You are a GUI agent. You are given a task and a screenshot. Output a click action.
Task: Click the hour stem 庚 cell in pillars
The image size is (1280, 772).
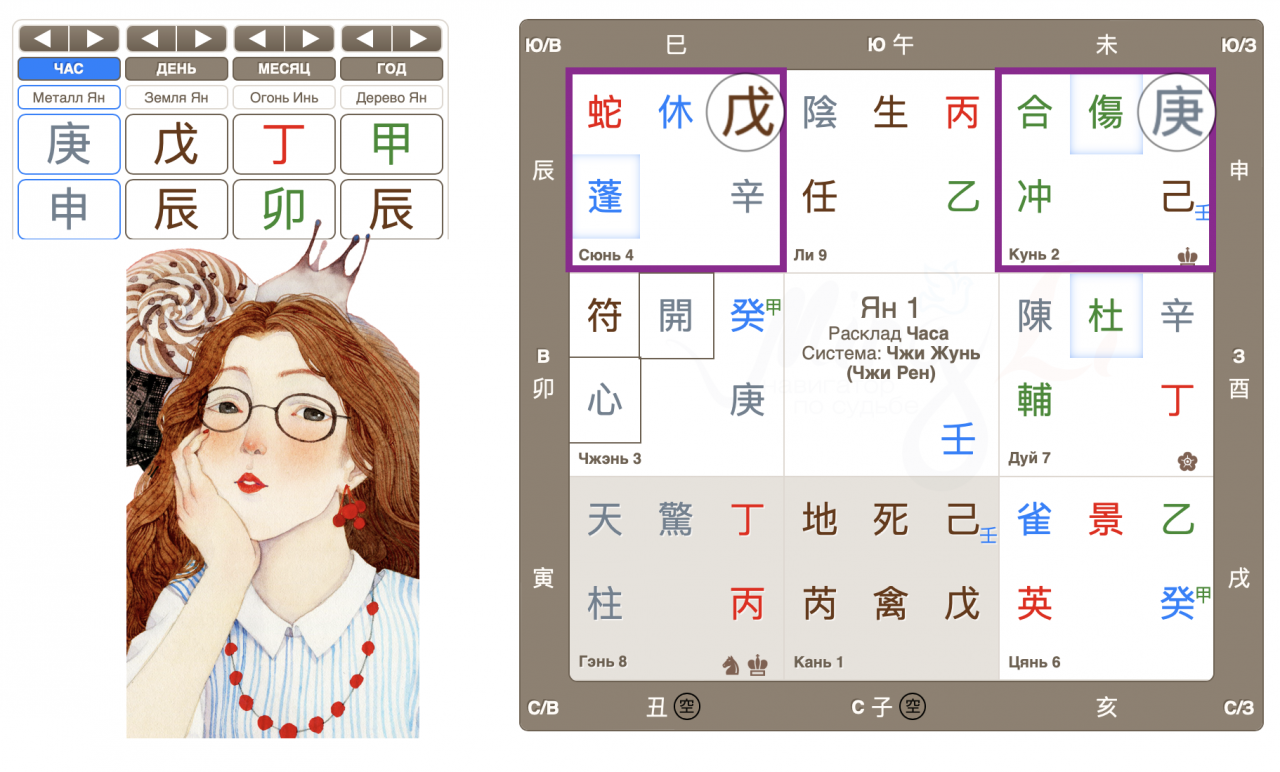[x=69, y=145]
